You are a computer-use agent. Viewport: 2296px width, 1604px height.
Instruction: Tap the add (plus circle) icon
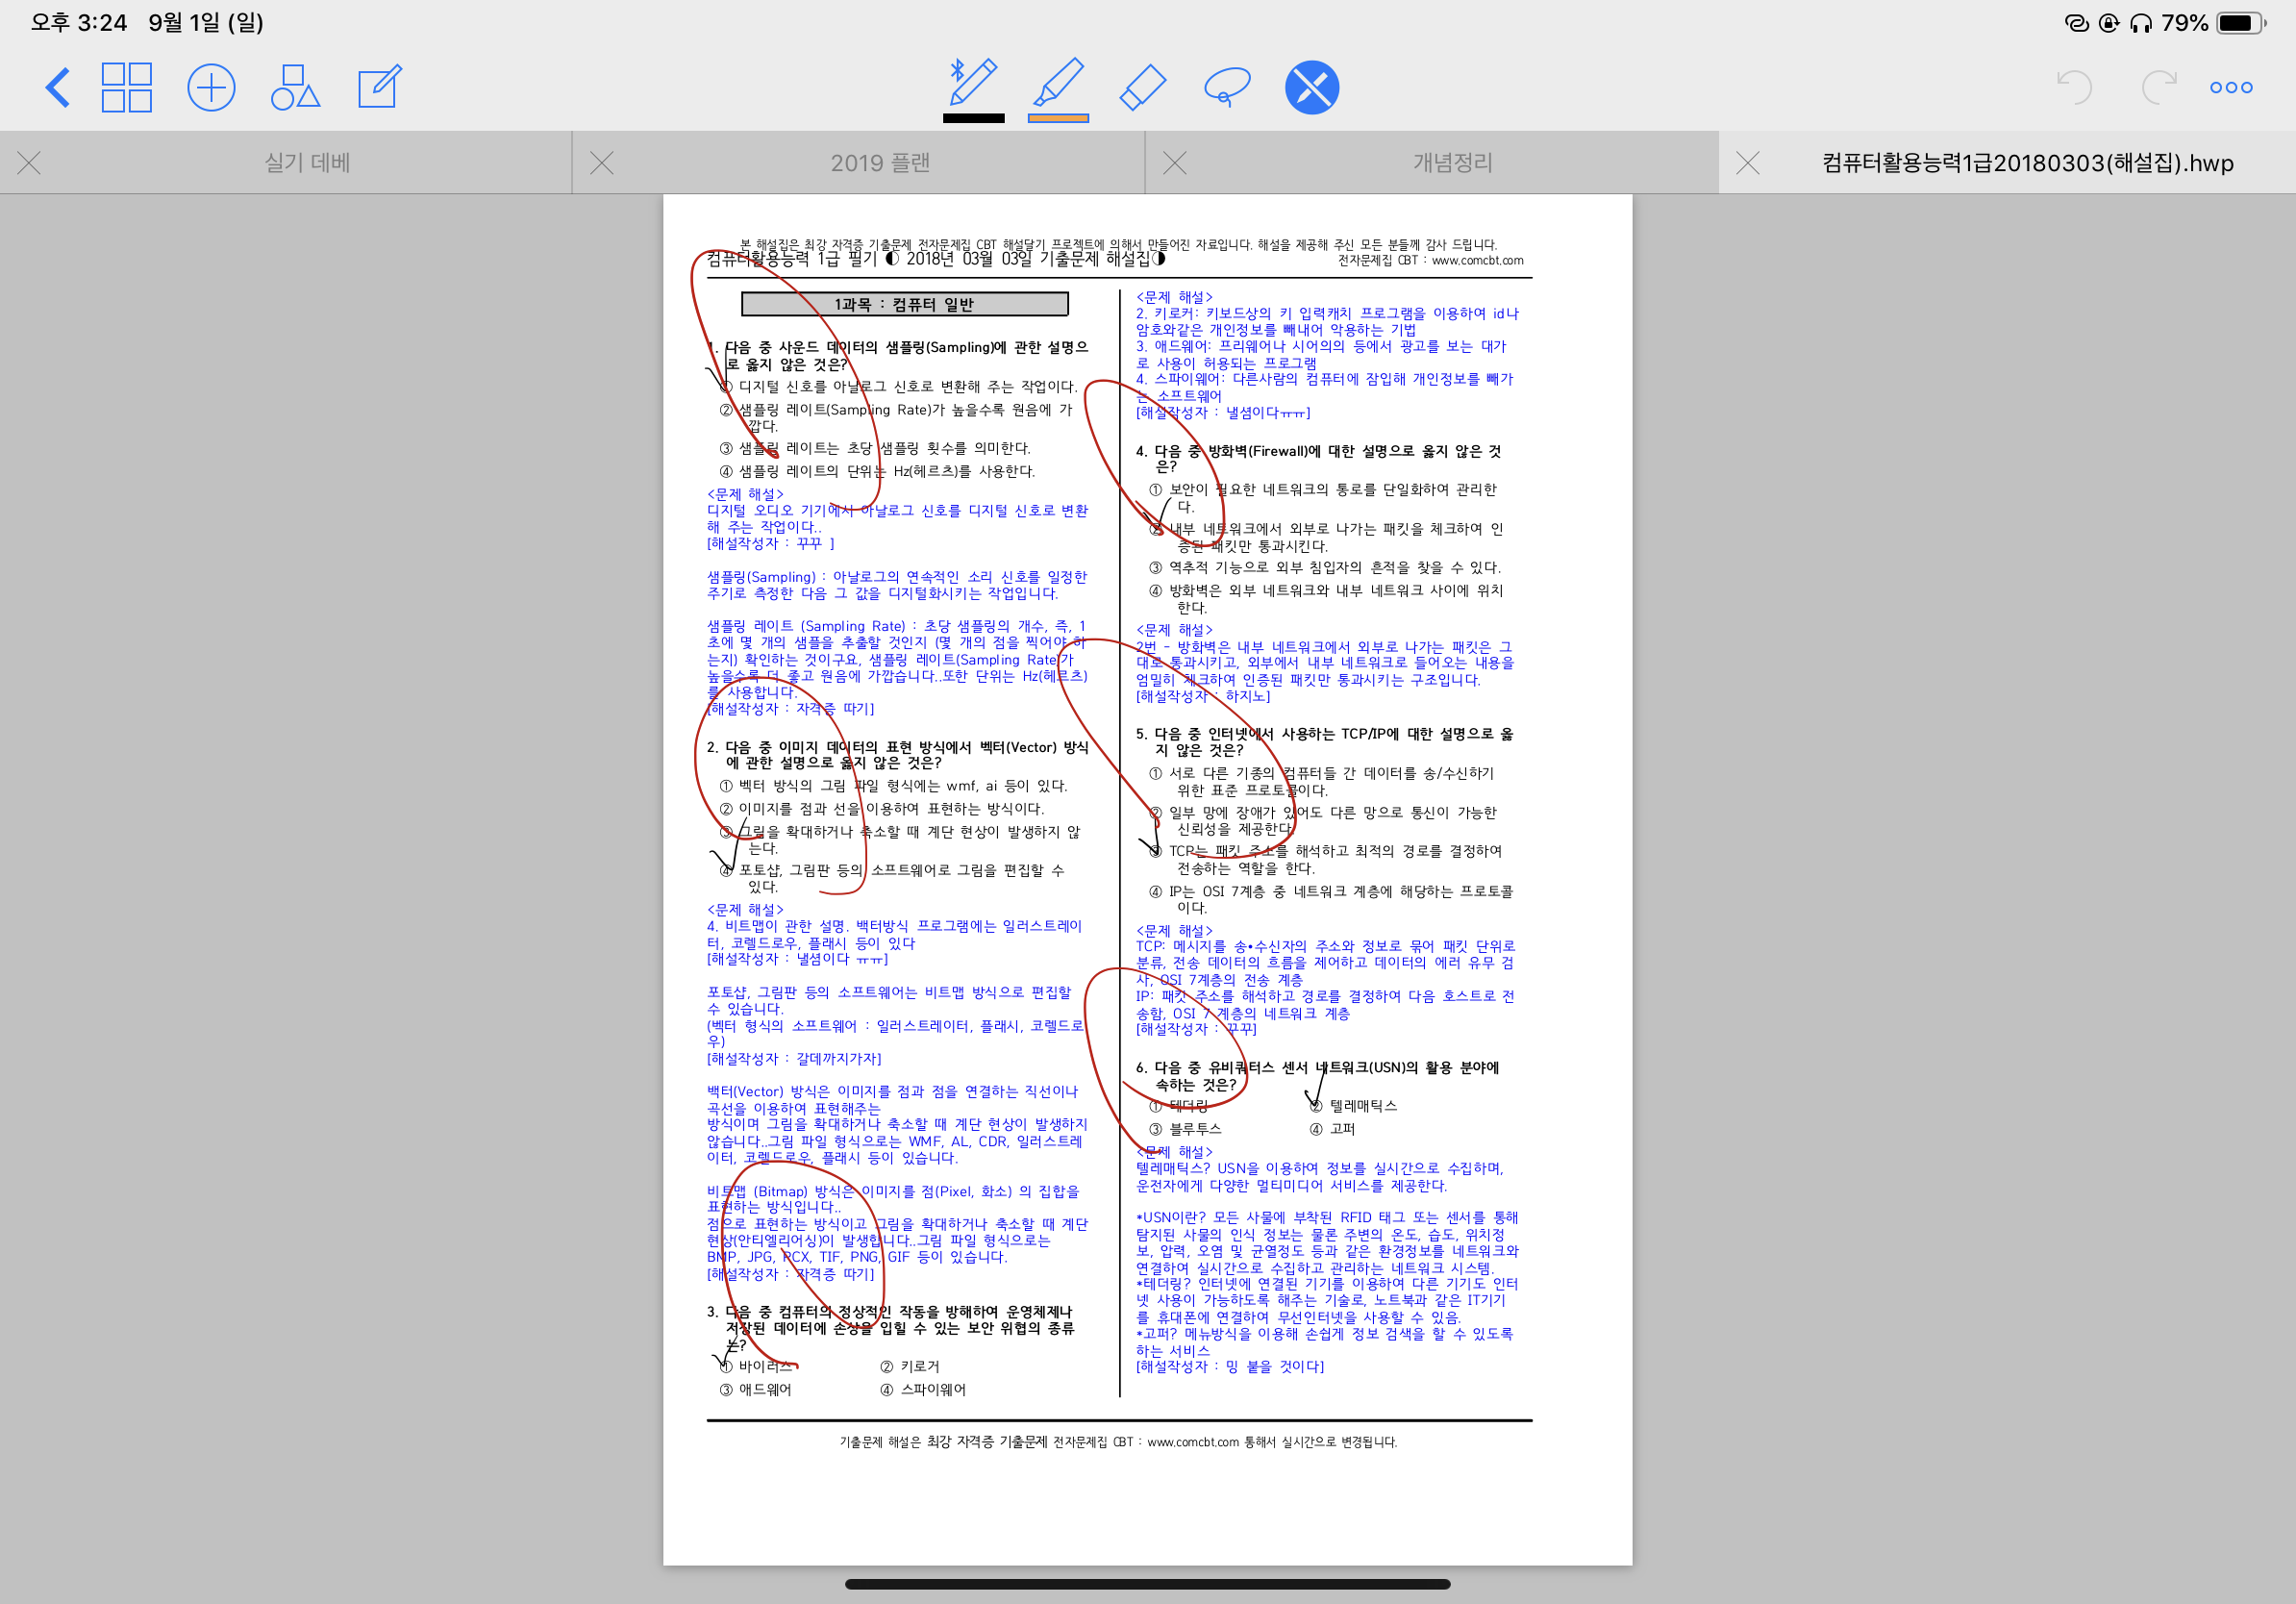click(211, 87)
